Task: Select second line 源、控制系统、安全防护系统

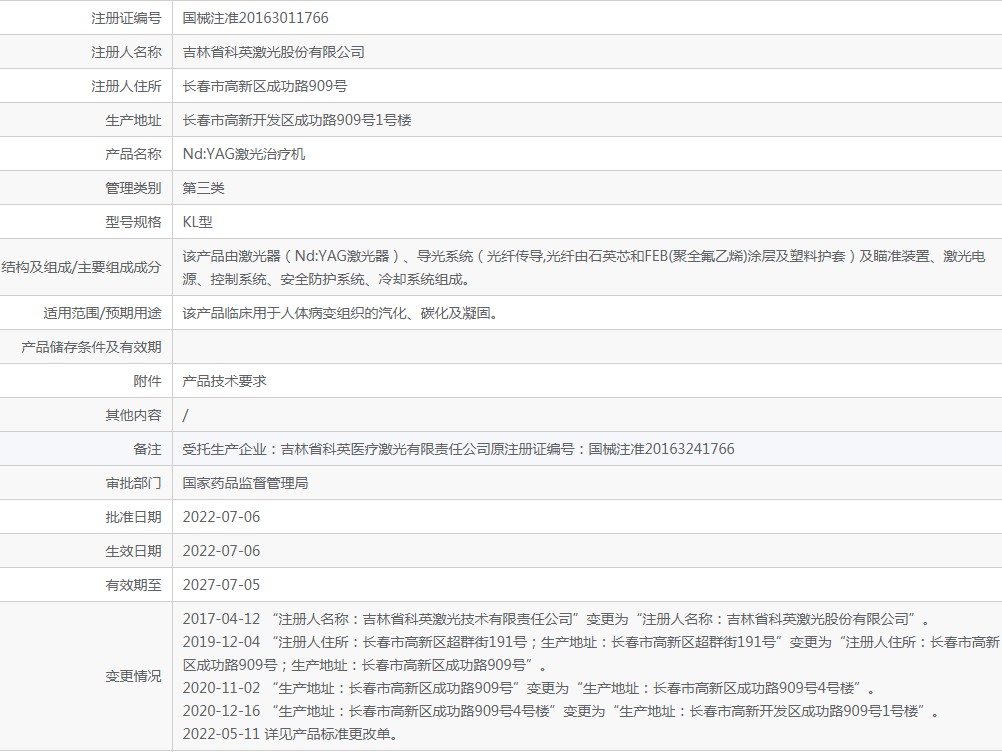Action: [327, 279]
